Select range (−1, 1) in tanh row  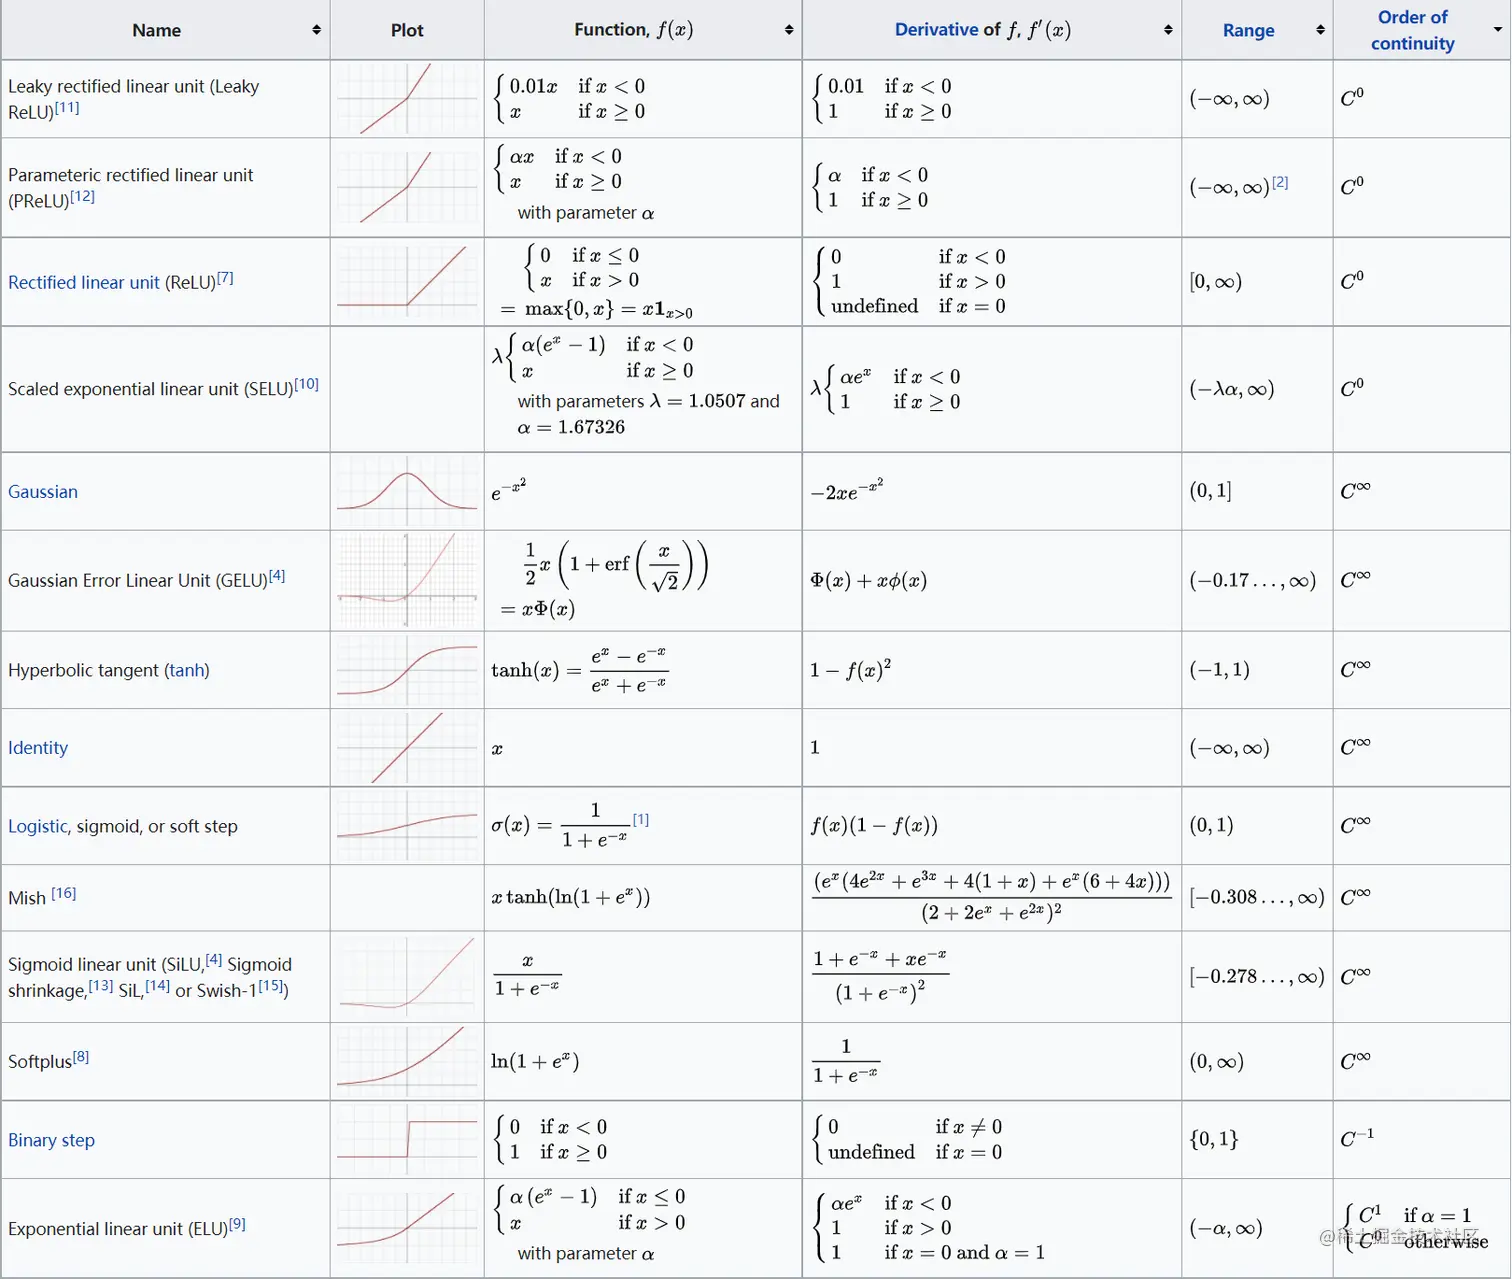tap(1219, 670)
